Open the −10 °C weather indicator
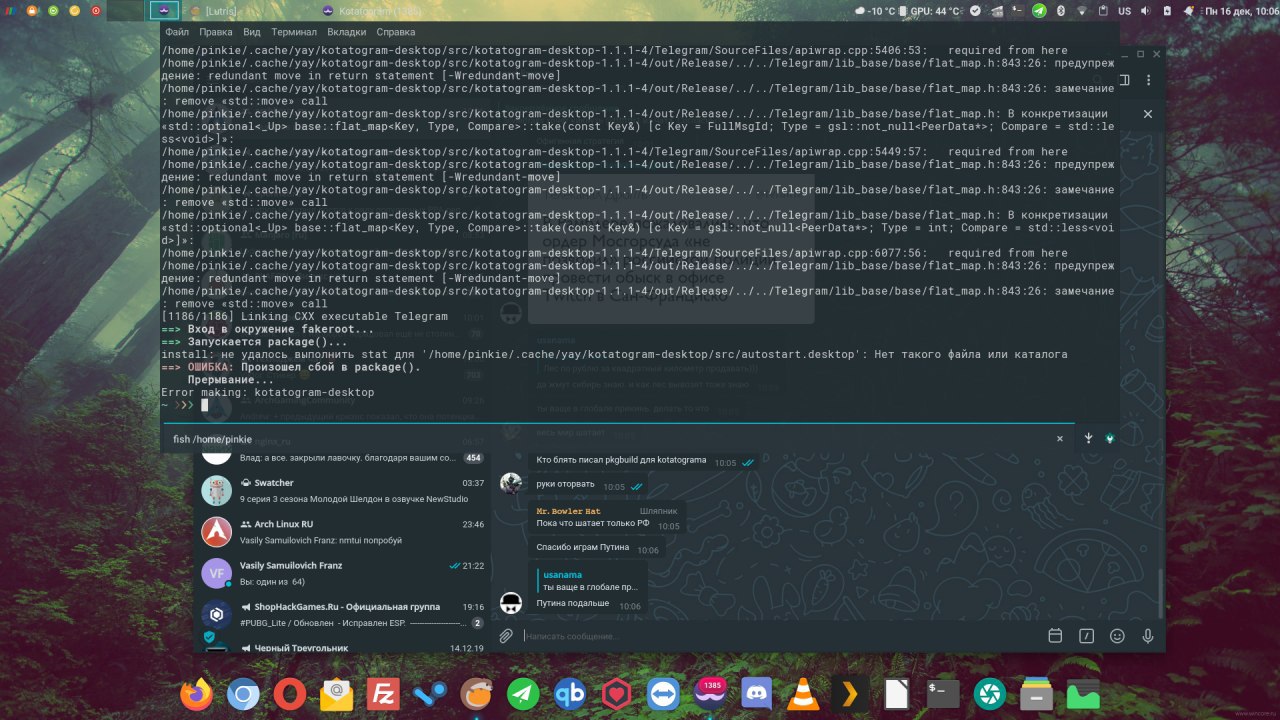This screenshot has width=1280, height=720. click(877, 10)
